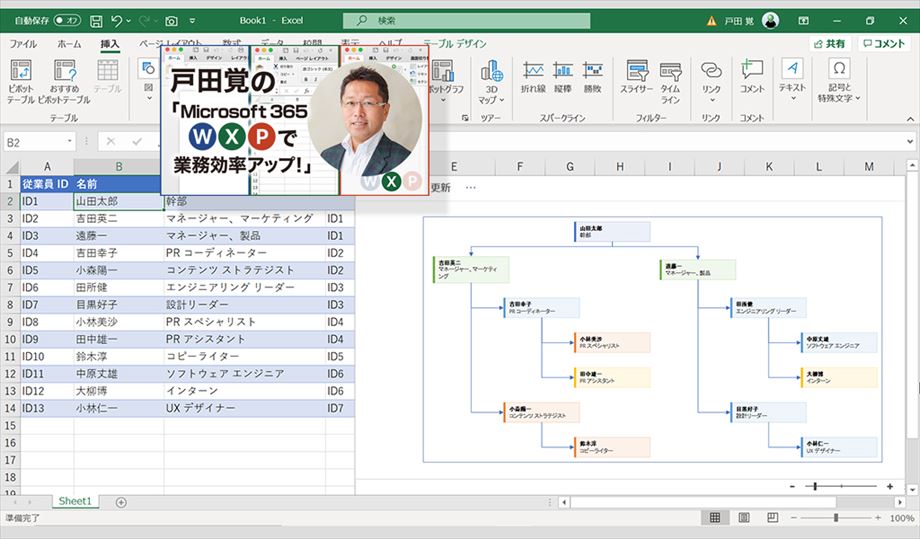Collapse the ribbon with the chevron
Screen dimensions: 920x539
pos(910,119)
